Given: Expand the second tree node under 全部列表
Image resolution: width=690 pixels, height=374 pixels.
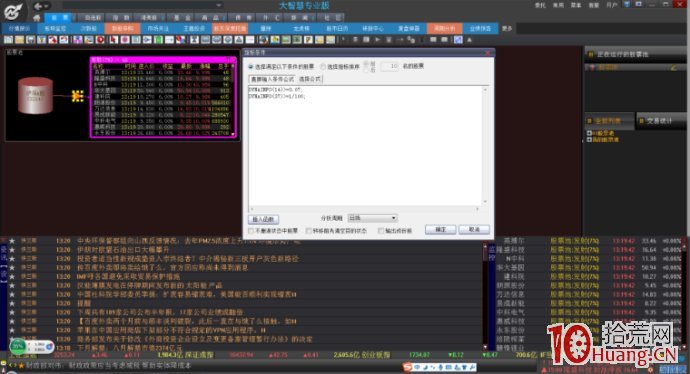Looking at the screenshot, I should click(589, 139).
